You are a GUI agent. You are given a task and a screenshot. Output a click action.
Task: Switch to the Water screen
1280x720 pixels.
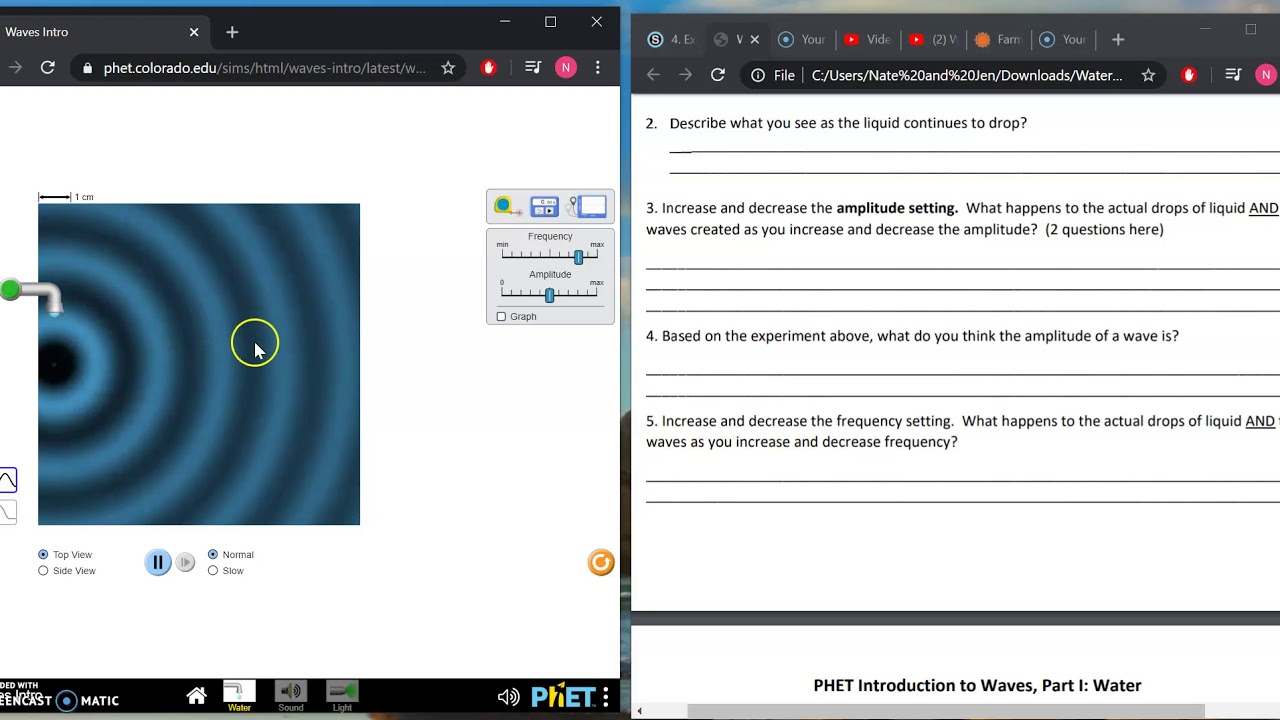tap(239, 696)
